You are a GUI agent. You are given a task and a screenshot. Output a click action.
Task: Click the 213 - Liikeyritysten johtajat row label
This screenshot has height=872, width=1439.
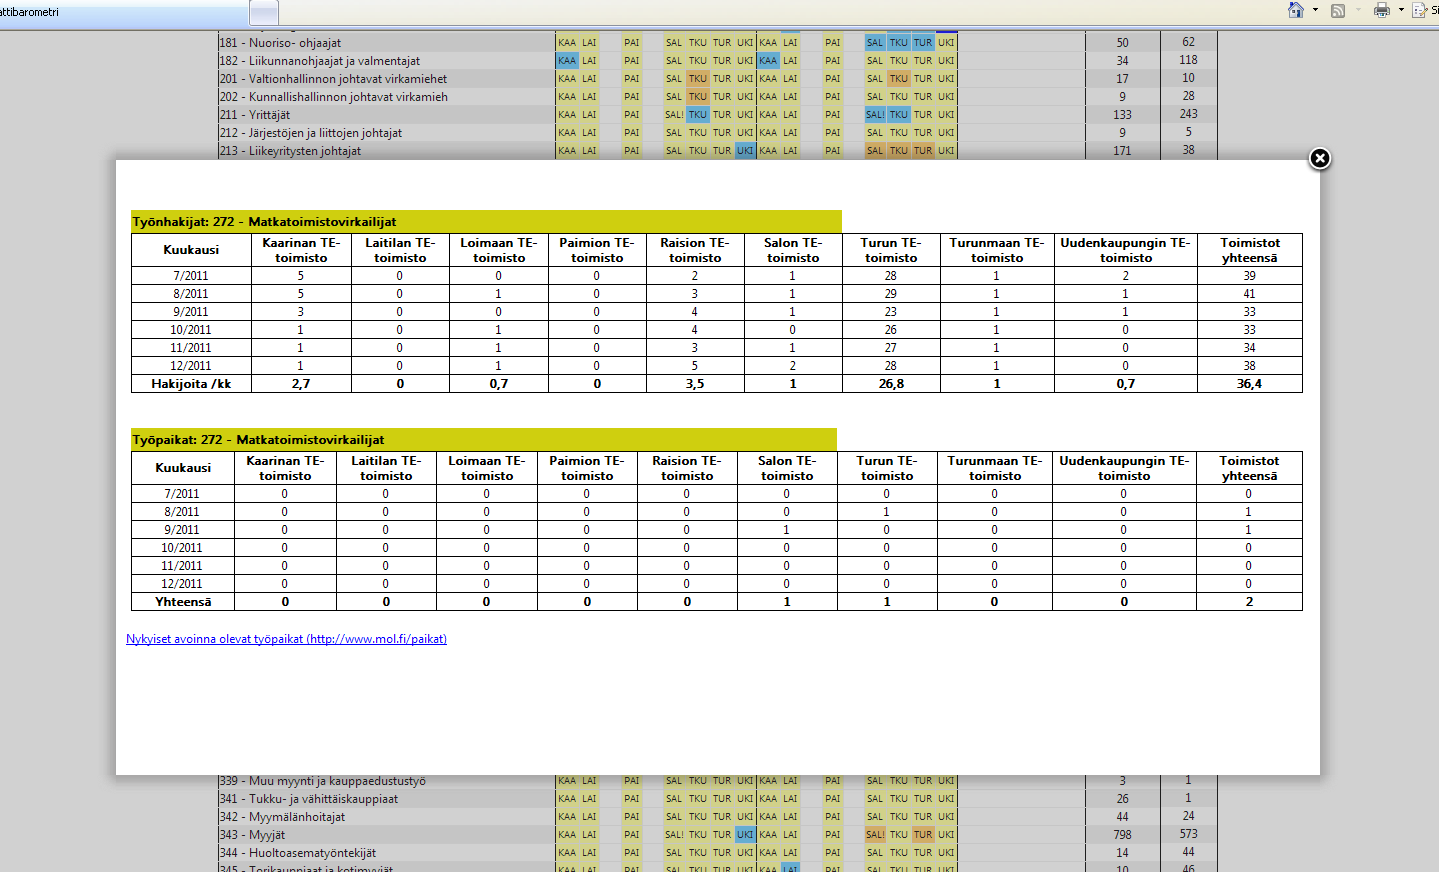(290, 151)
